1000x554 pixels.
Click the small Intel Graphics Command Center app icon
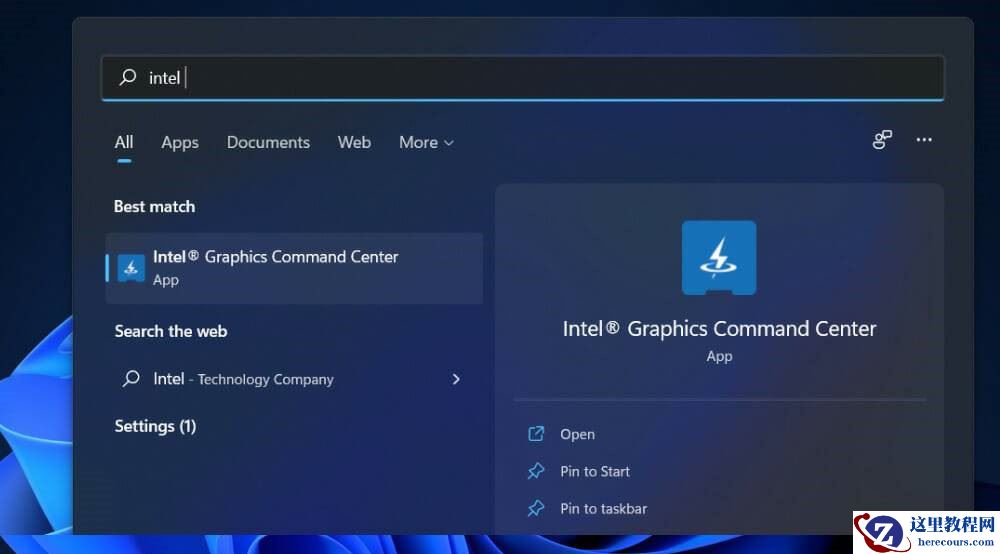(131, 268)
